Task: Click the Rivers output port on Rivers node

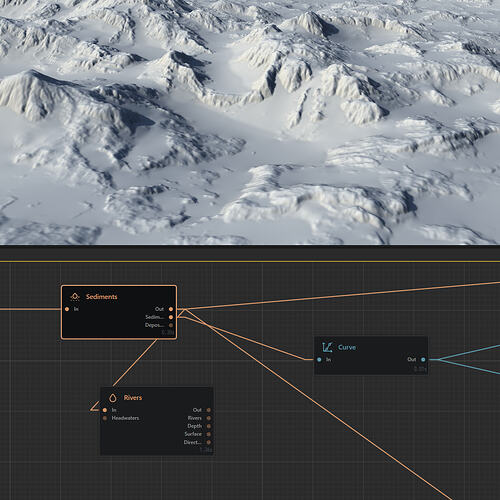Action: pyautogui.click(x=209, y=418)
